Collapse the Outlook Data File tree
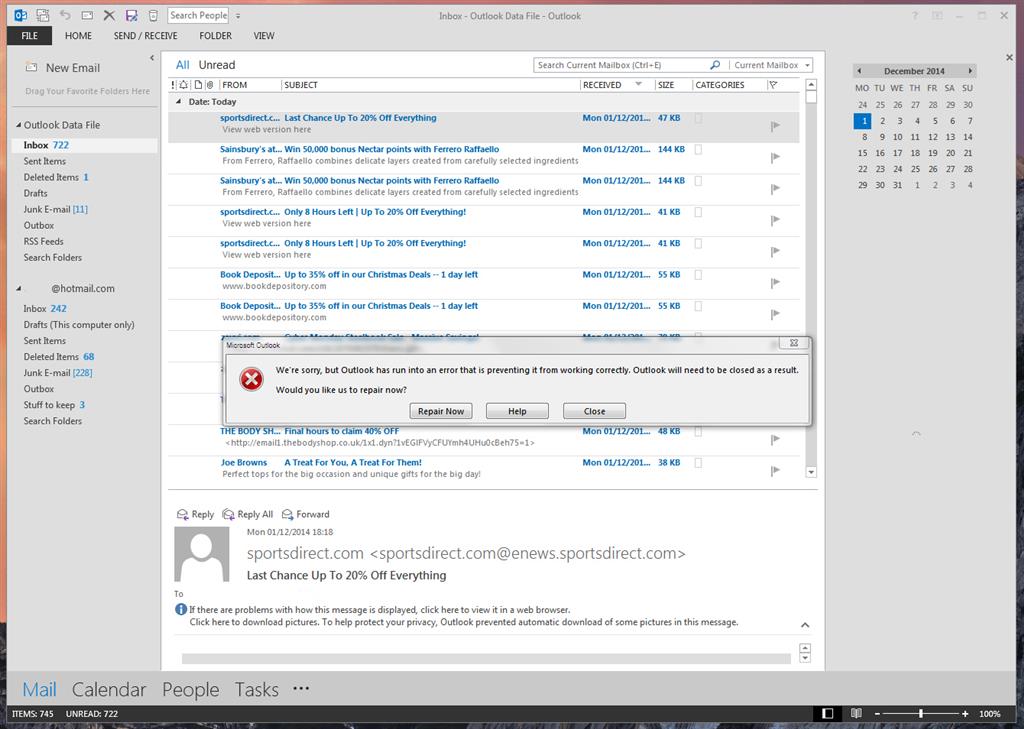The image size is (1024, 729). 19,125
